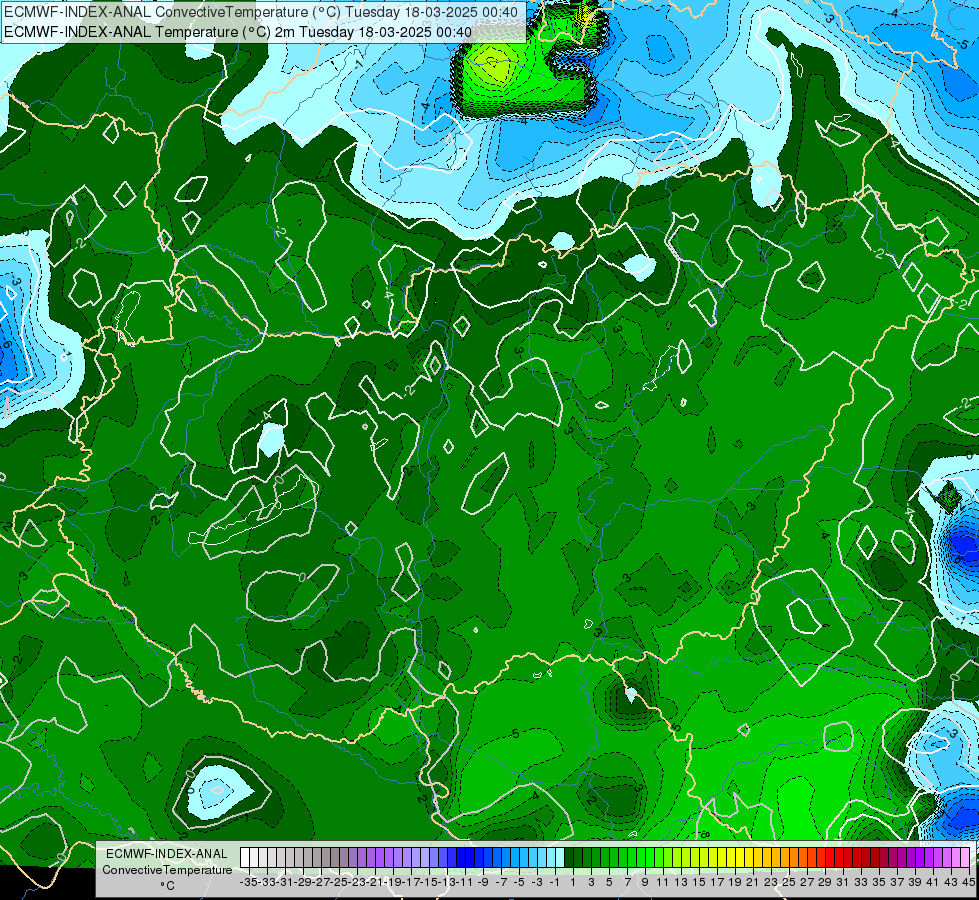Click the 5 value on the legend scale
This screenshot has height=900, width=979.
tap(609, 882)
